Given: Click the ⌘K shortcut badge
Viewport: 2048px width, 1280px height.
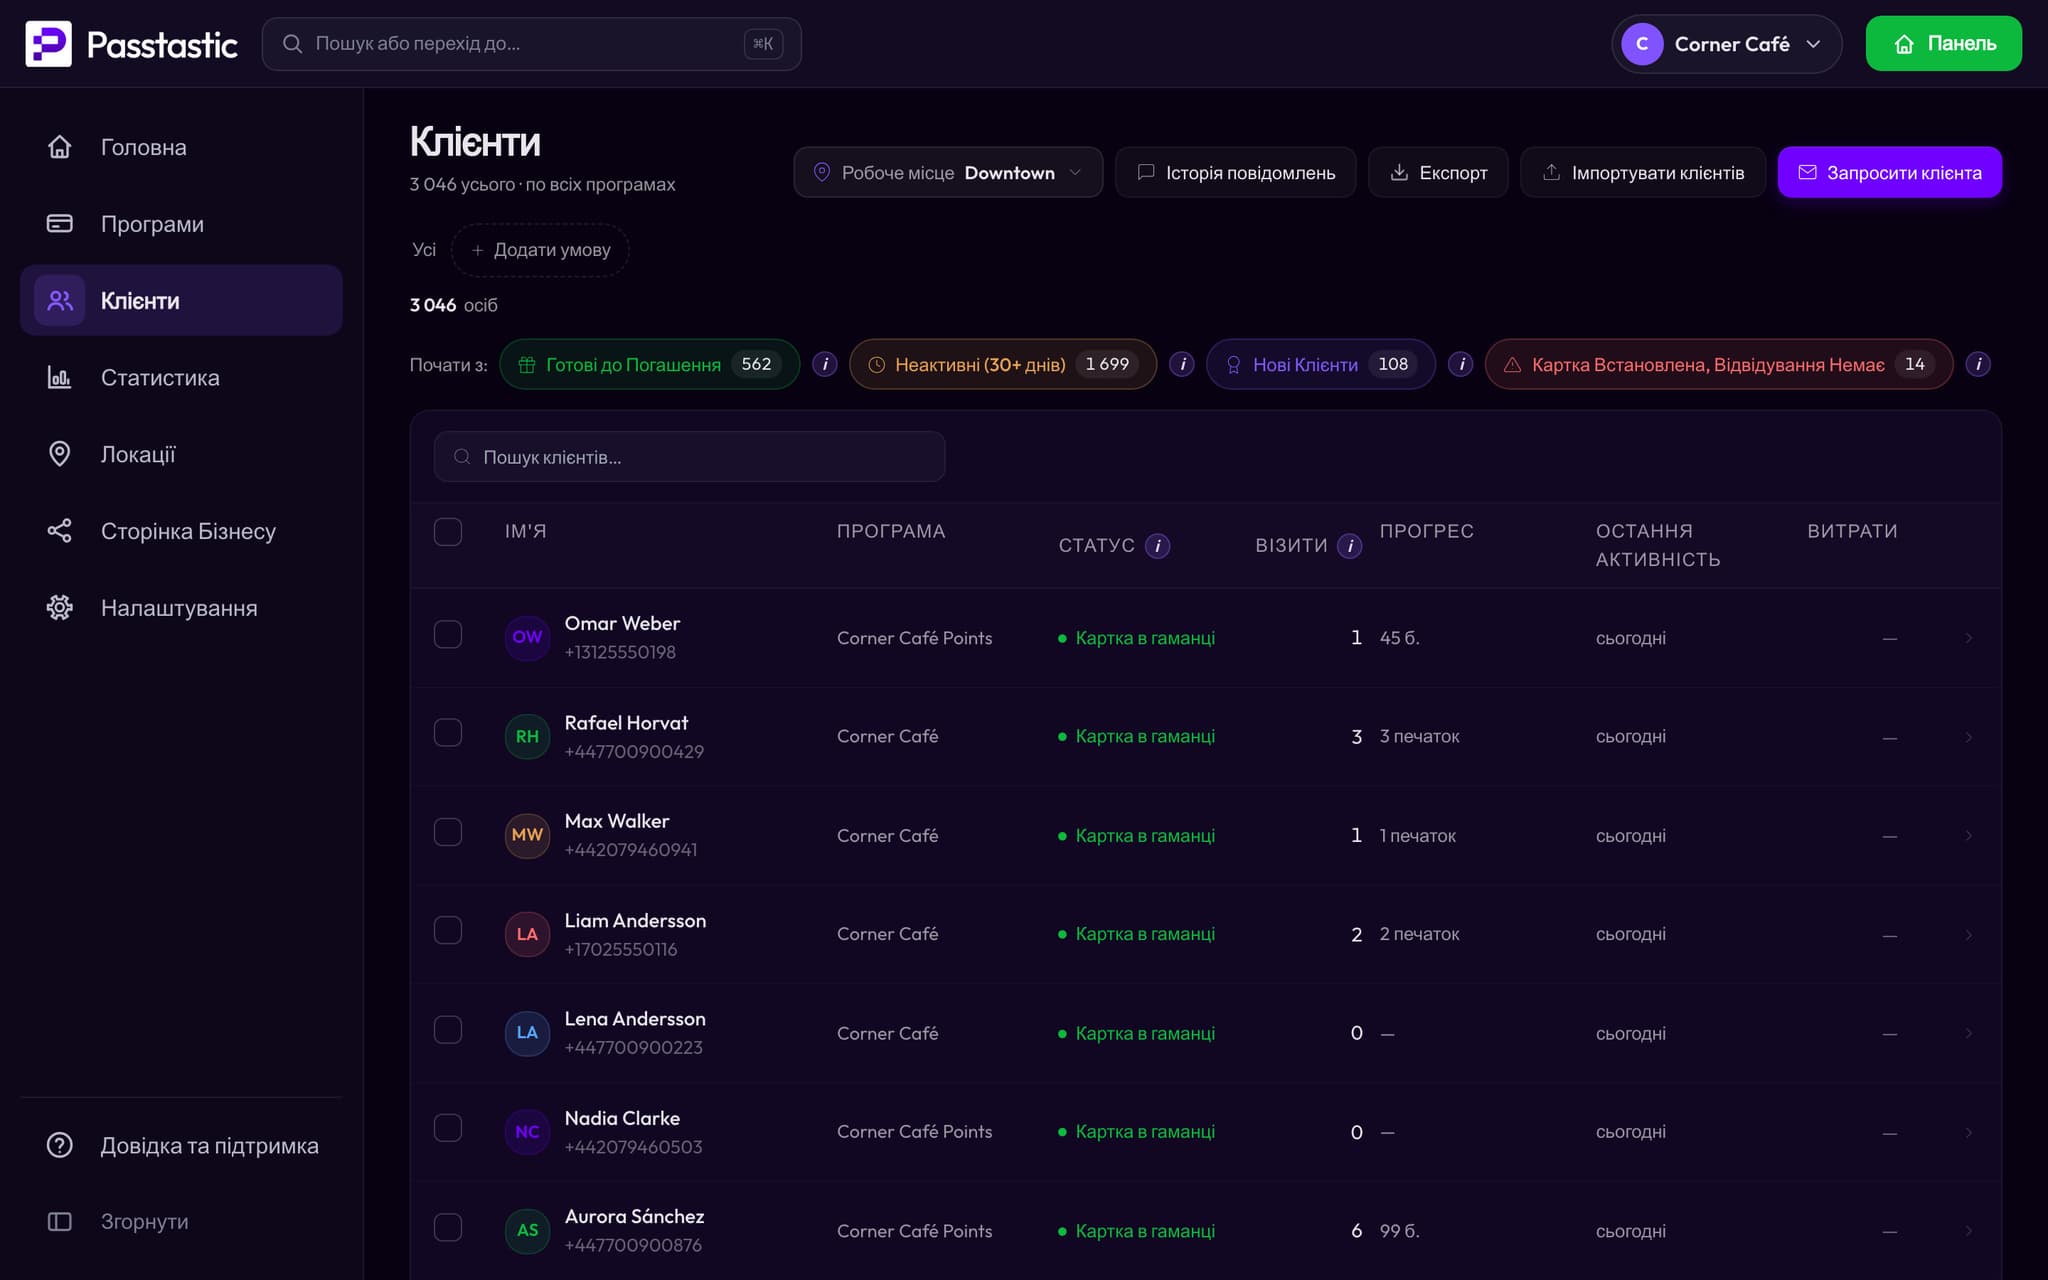Looking at the screenshot, I should click(763, 44).
